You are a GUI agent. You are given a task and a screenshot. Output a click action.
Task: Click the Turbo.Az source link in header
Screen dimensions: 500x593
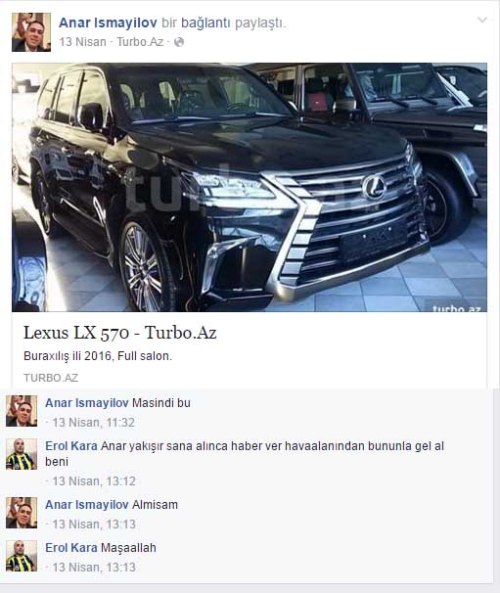(140, 42)
